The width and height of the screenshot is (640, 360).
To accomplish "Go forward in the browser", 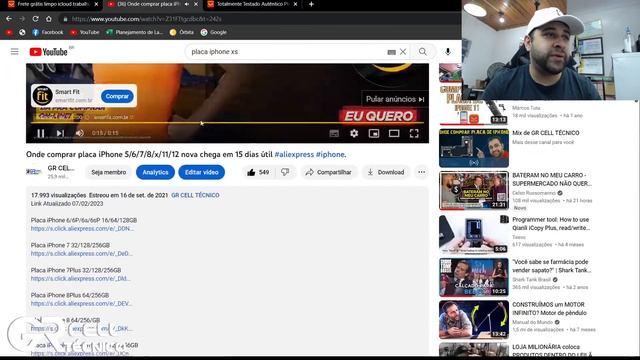I will click(22, 19).
